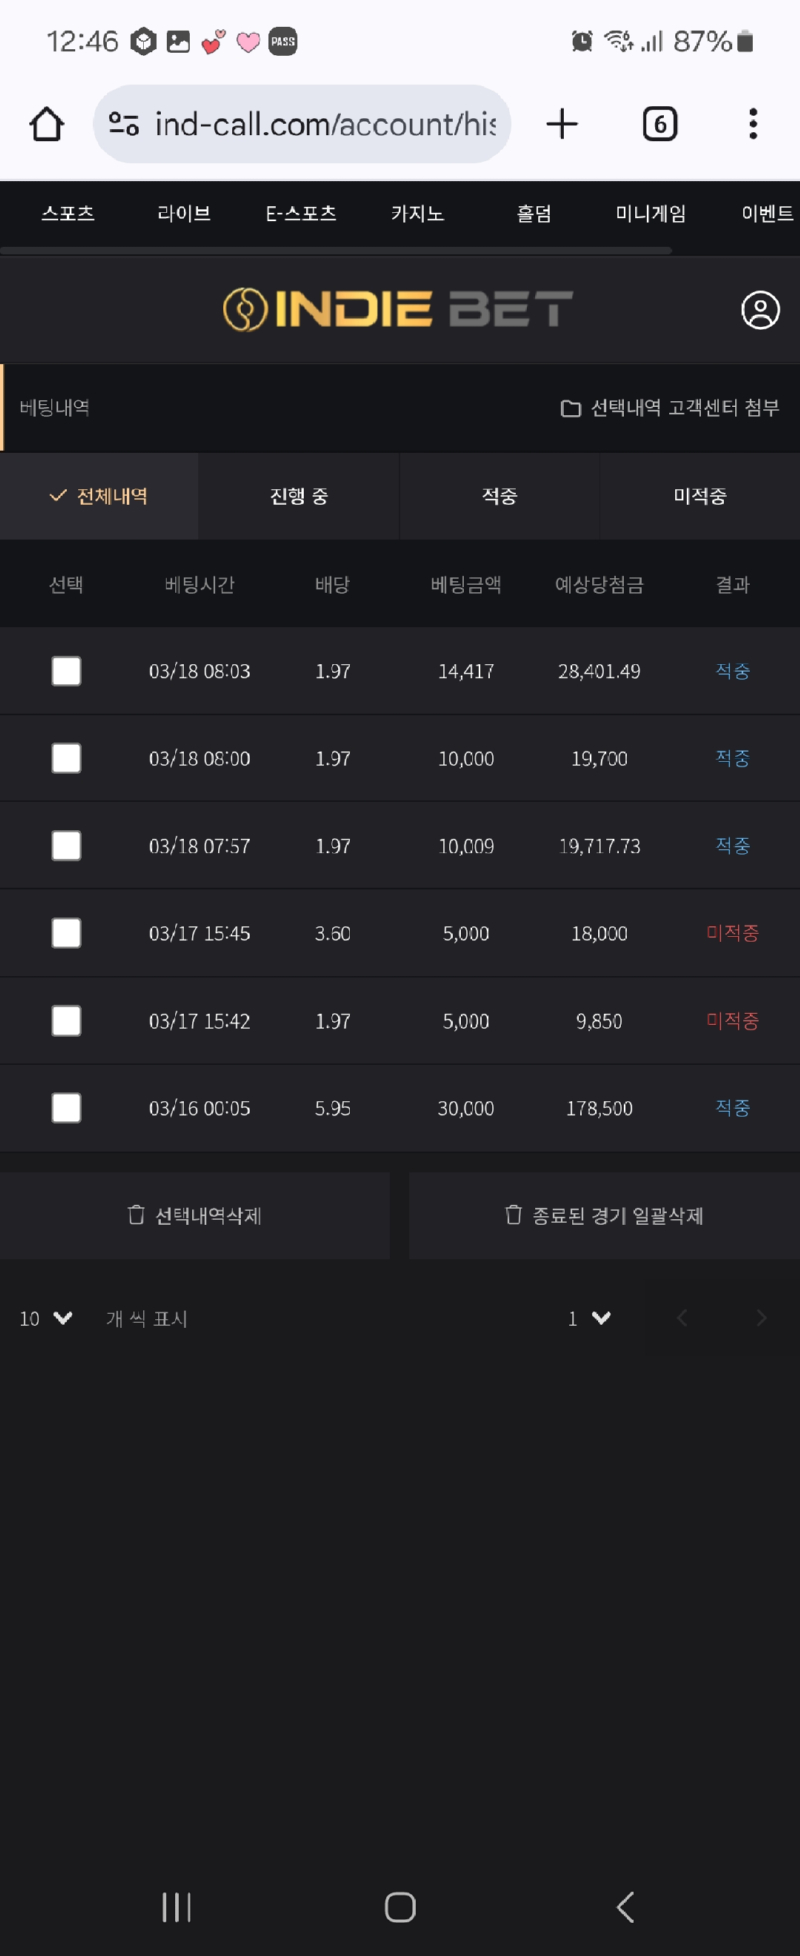Tap the Android back navigation arrow
This screenshot has height=1956, width=800.
(626, 1907)
